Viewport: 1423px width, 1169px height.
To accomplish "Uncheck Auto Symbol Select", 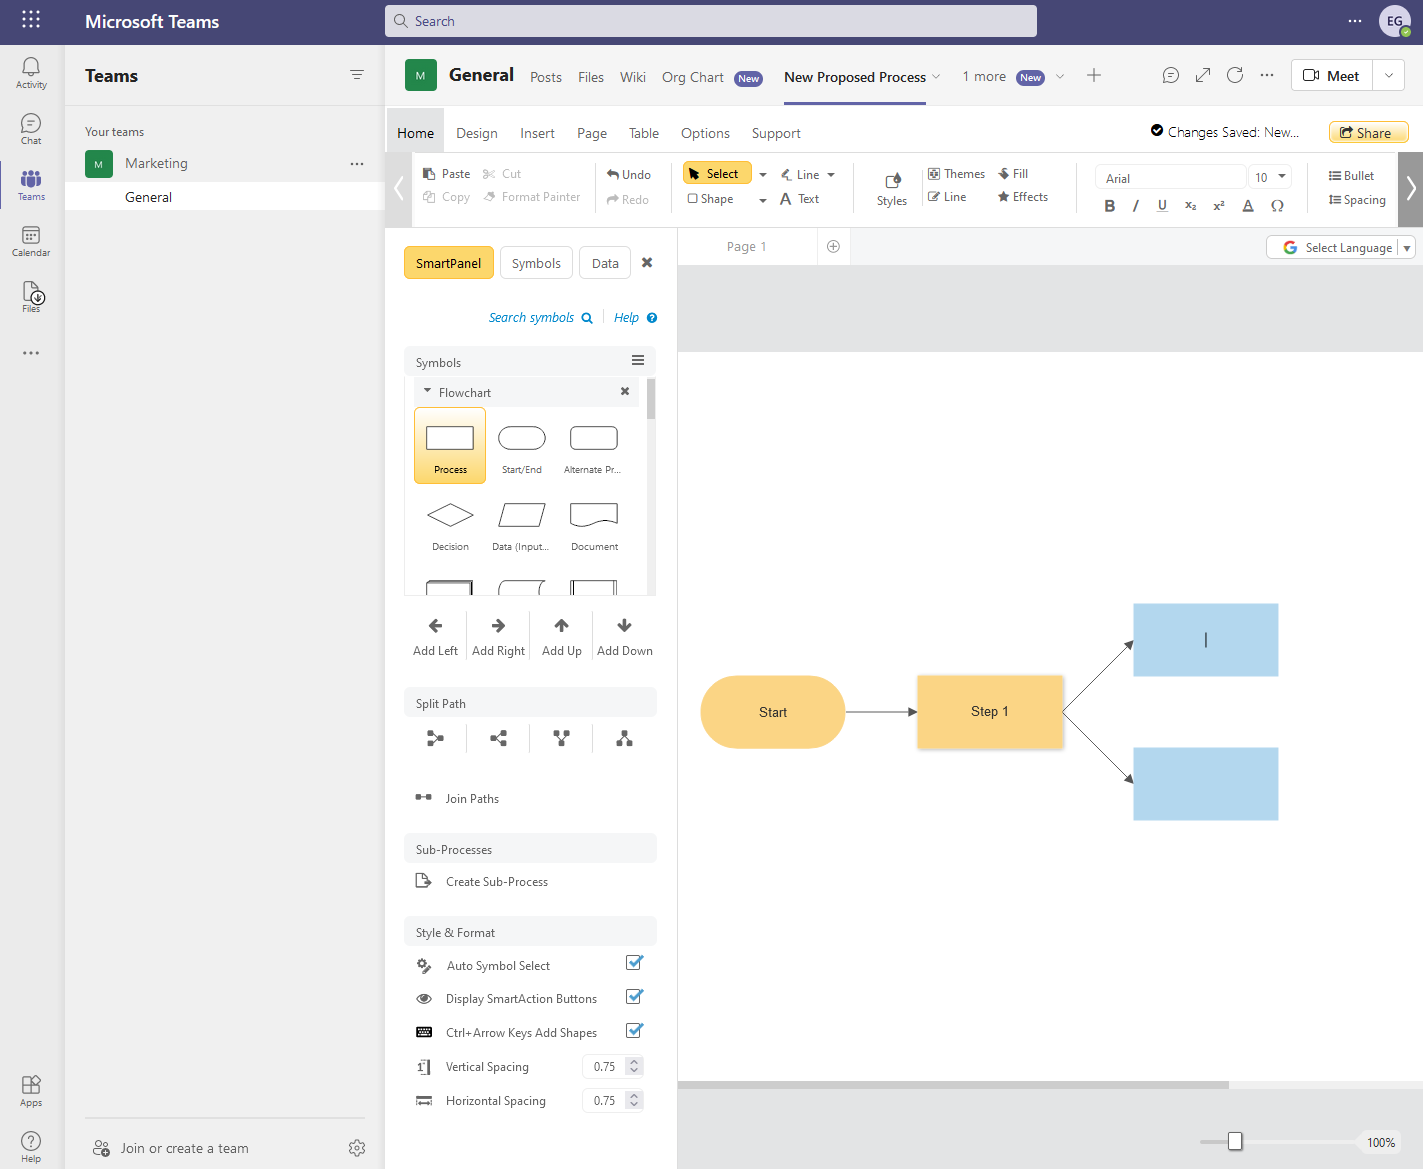I will click(634, 963).
